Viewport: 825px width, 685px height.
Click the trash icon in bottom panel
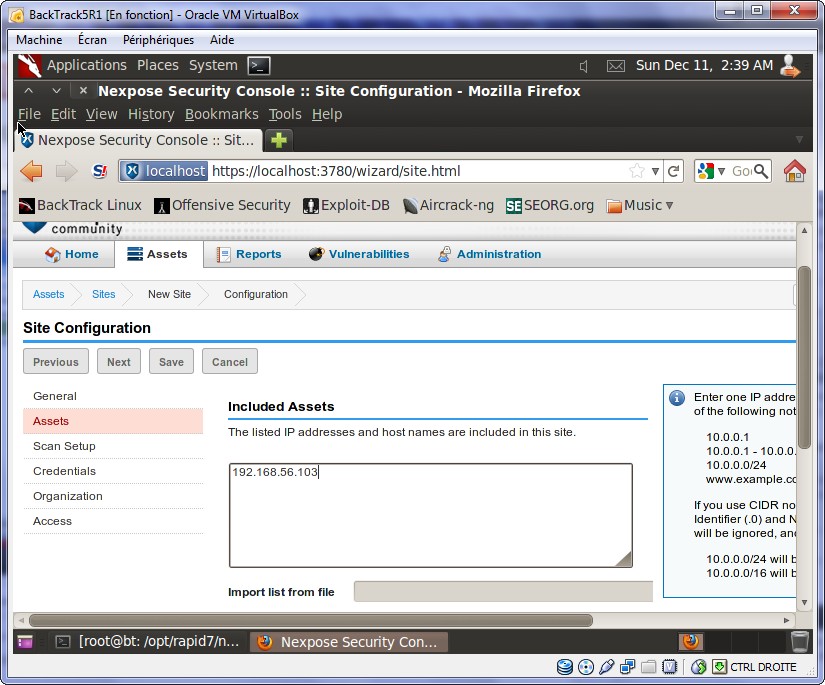(x=799, y=642)
